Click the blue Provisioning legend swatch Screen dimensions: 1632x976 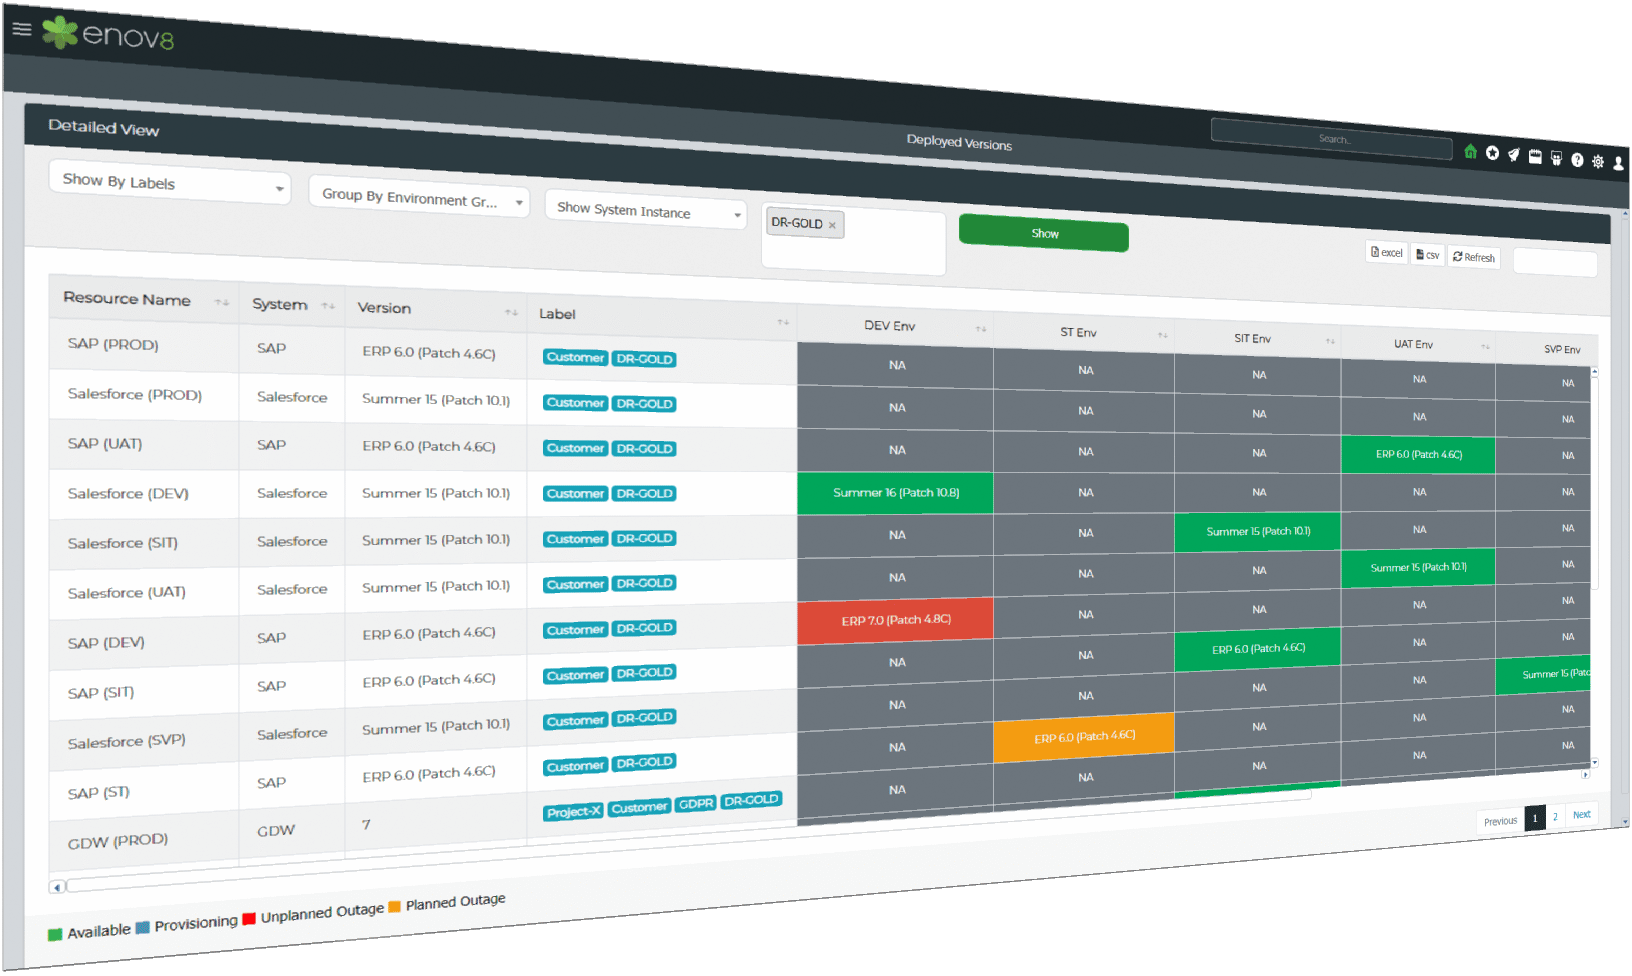point(143,927)
